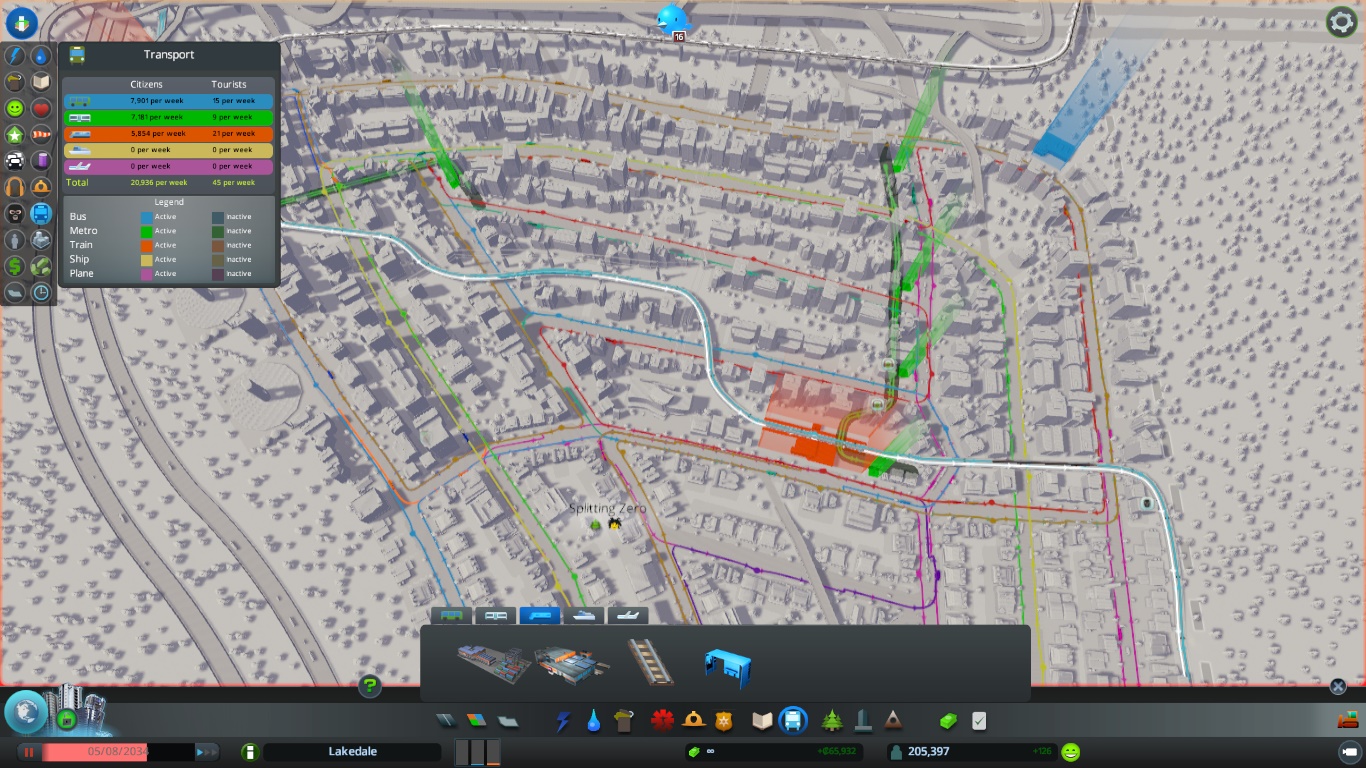
Task: Open the Roads build menu
Action: pyautogui.click(x=445, y=720)
